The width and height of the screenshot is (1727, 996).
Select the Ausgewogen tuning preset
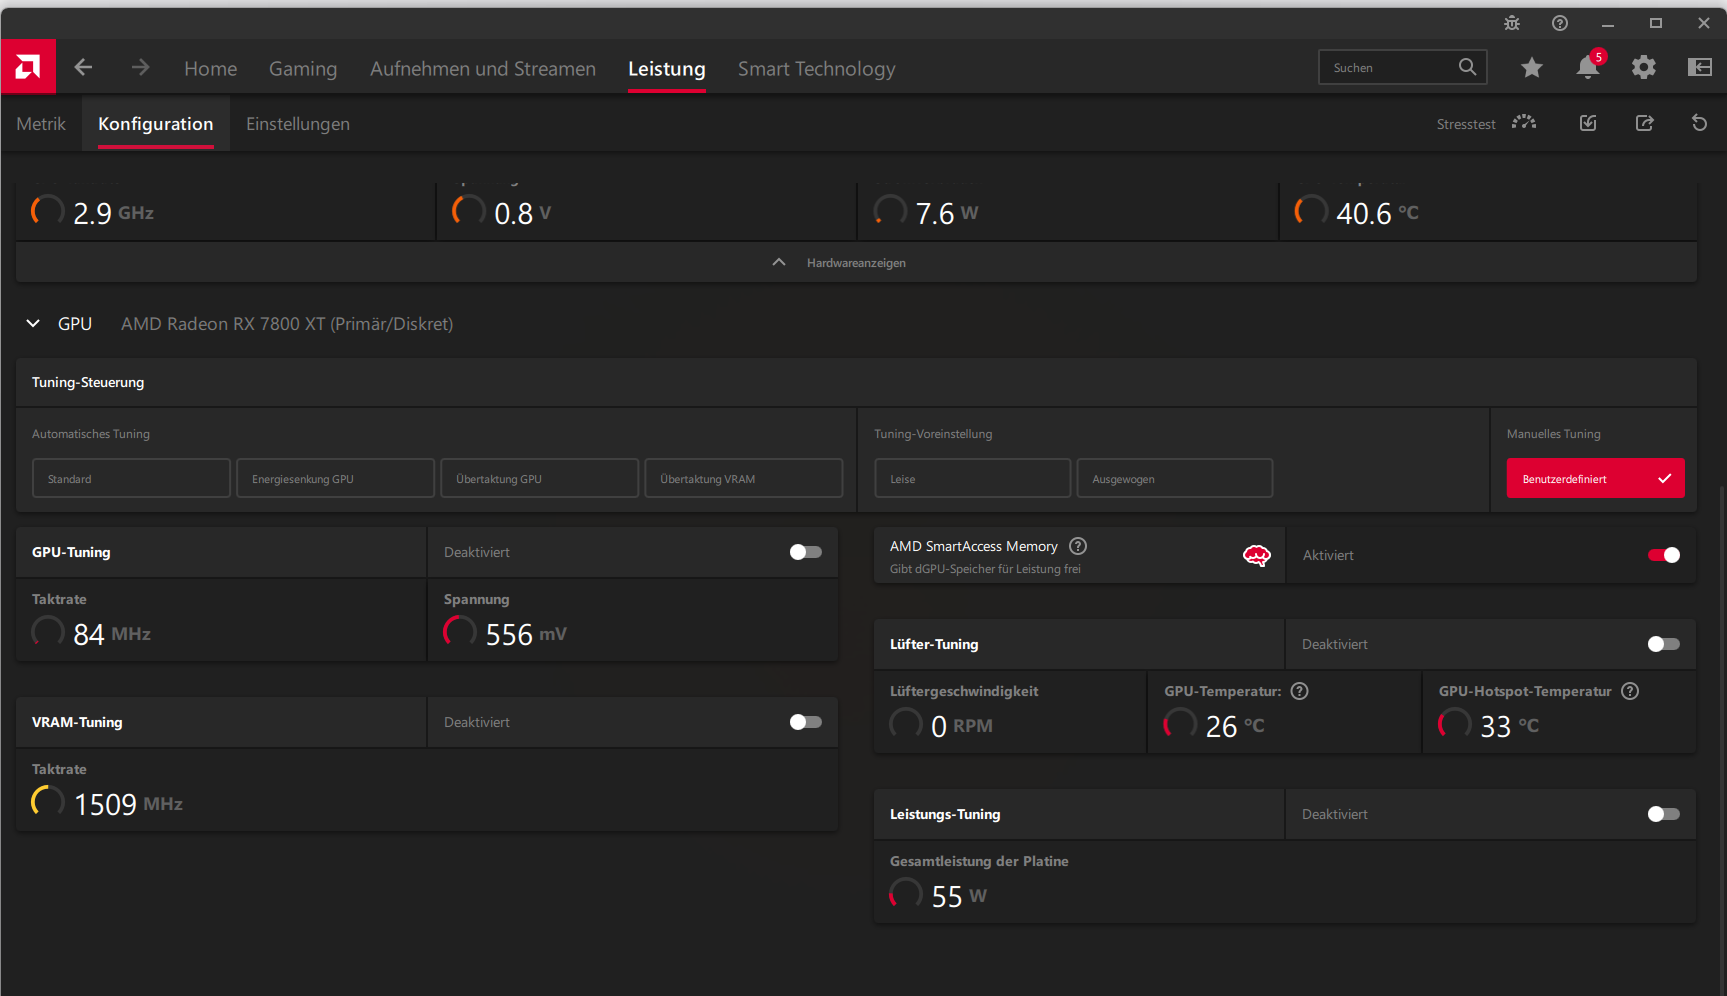[1174, 478]
